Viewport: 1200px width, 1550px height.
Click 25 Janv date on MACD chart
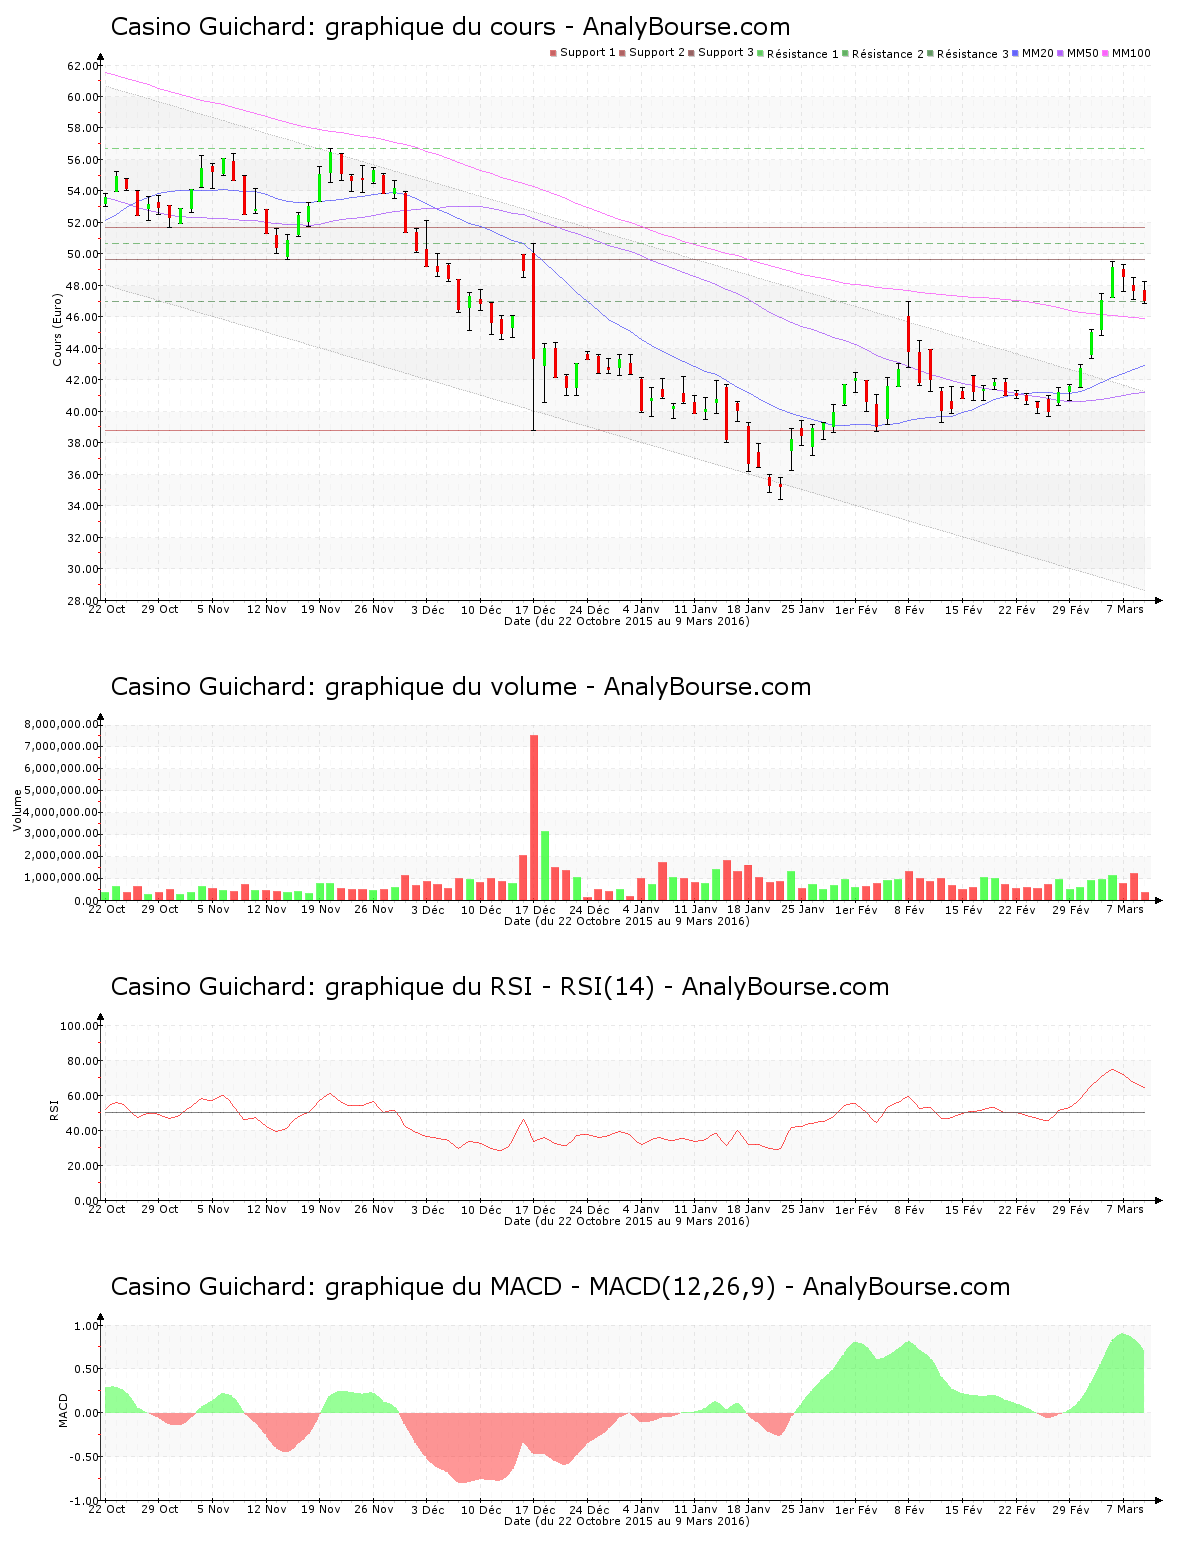point(803,1510)
